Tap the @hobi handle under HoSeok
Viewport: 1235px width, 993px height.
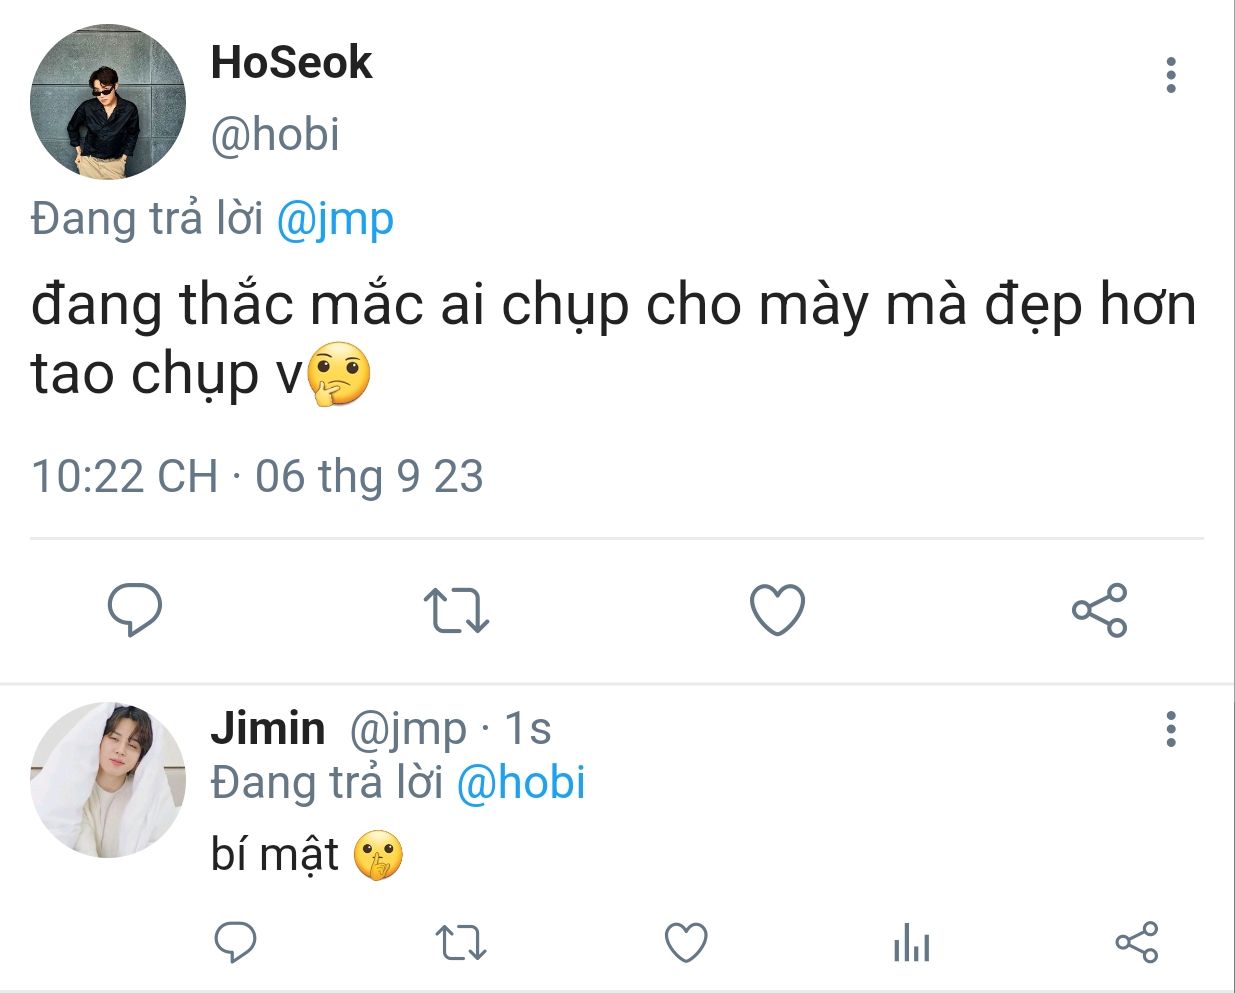(275, 134)
